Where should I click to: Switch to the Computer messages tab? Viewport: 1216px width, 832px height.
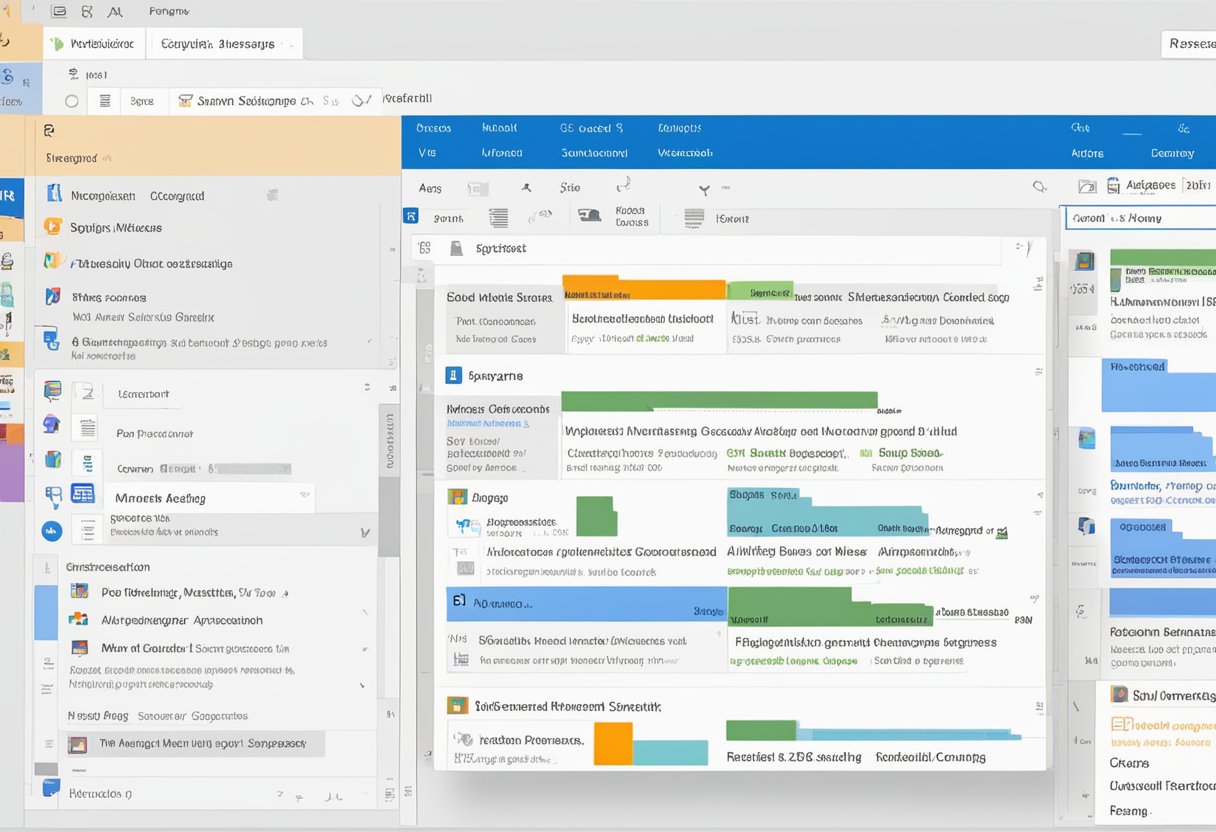(x=225, y=43)
